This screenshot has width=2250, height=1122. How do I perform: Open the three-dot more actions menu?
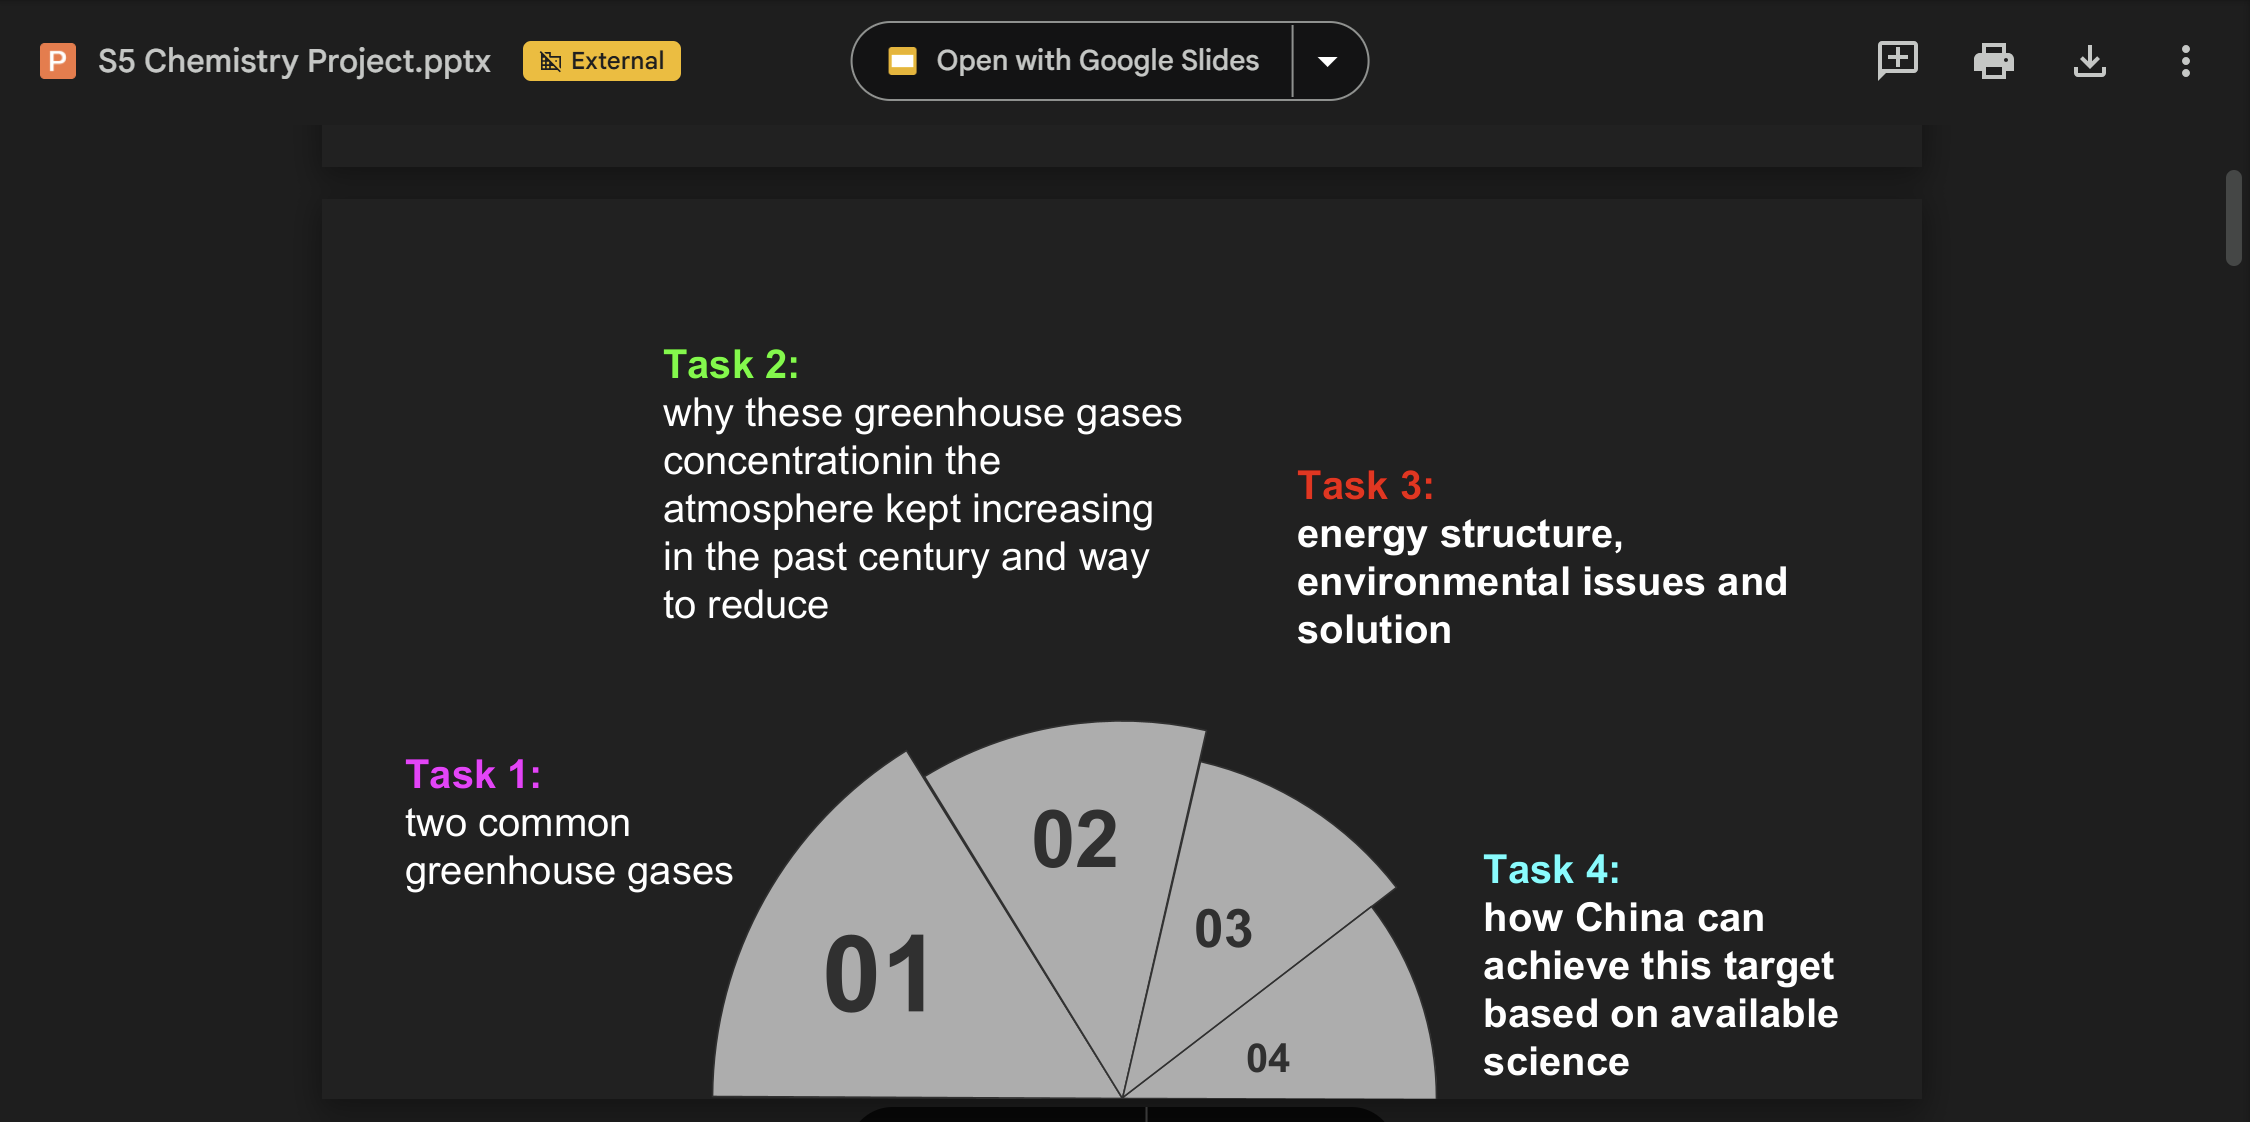click(x=2185, y=61)
